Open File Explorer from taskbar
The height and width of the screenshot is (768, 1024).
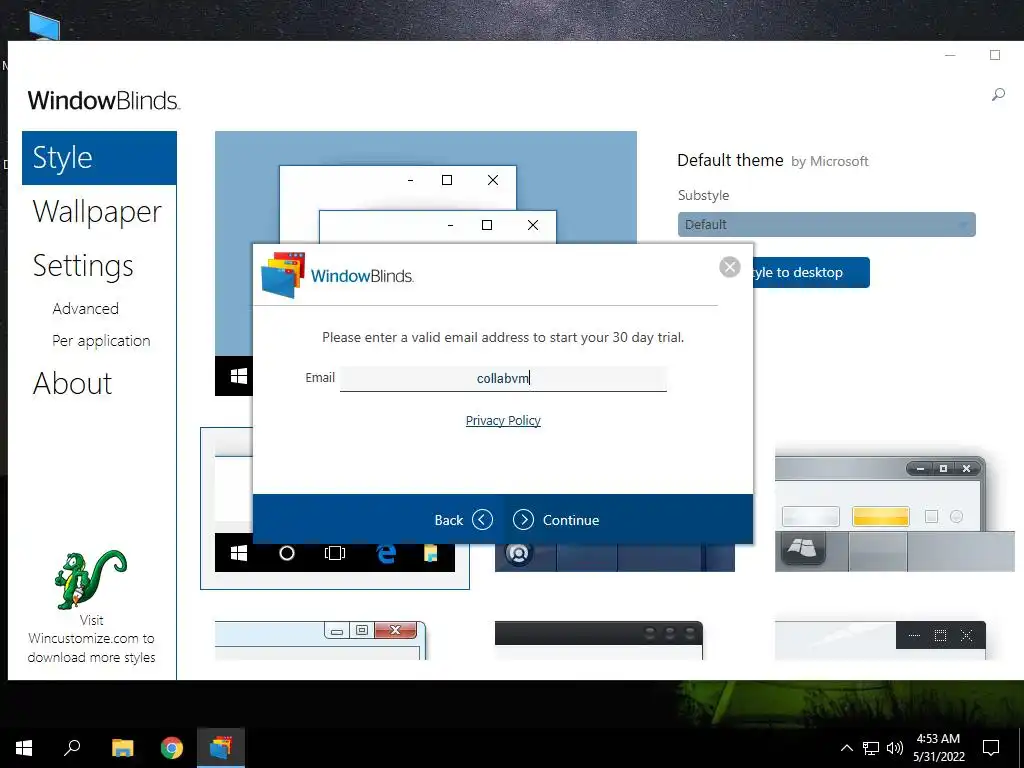(x=122, y=748)
